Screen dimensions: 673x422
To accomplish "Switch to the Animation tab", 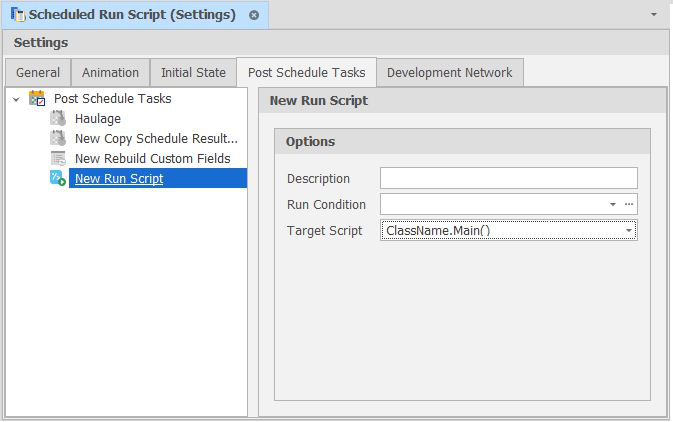I will pyautogui.click(x=110, y=73).
